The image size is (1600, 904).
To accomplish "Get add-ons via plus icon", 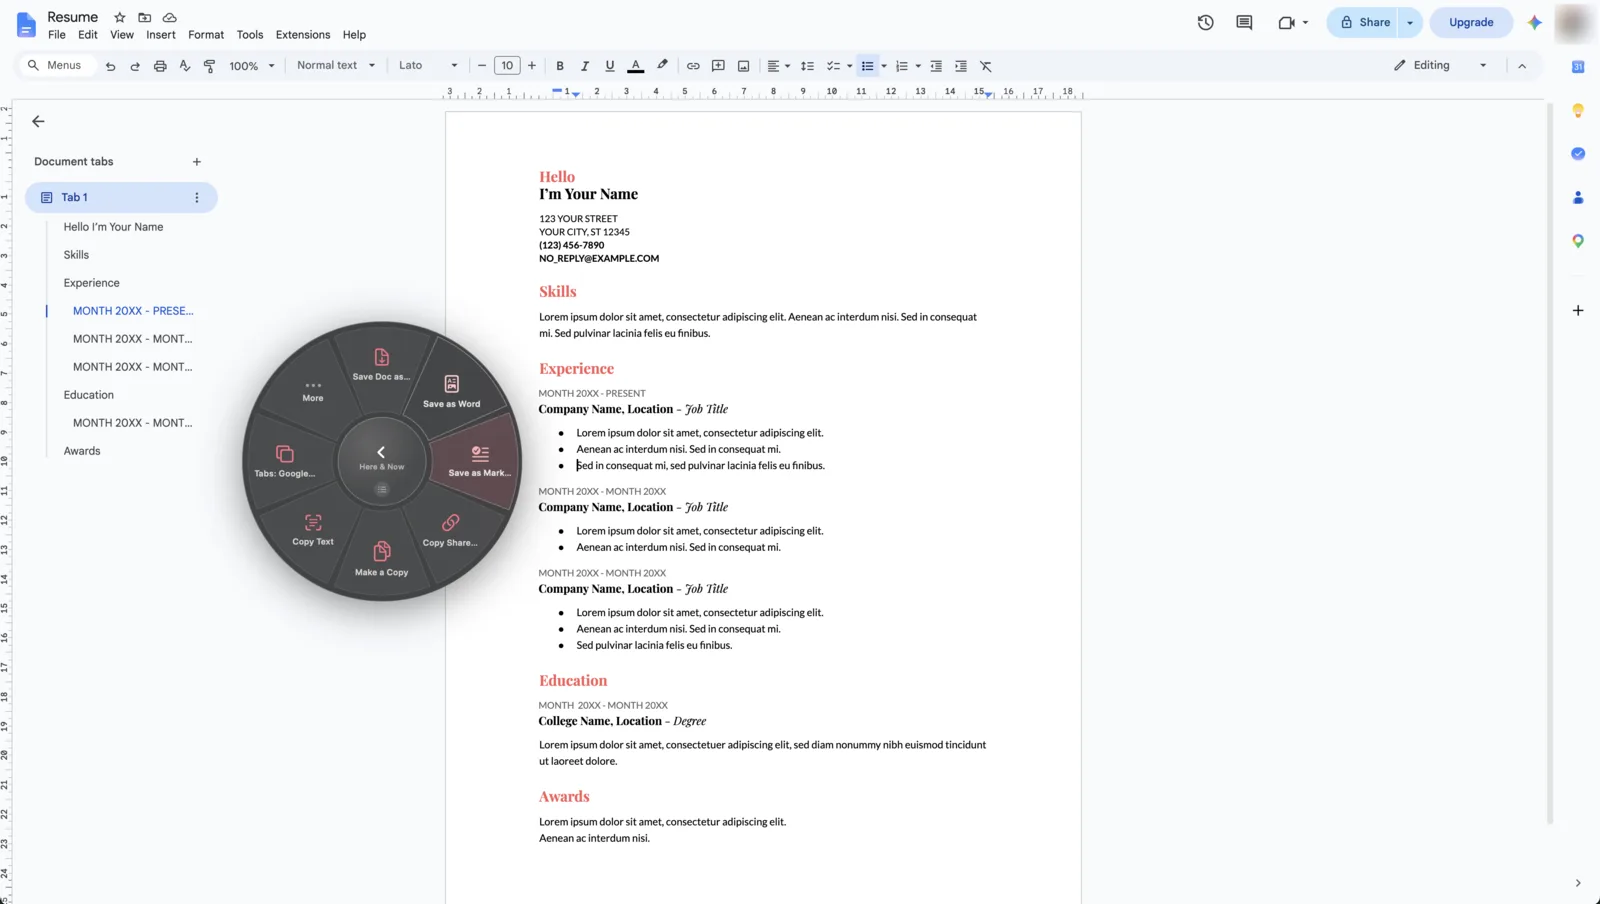I will coord(1578,310).
